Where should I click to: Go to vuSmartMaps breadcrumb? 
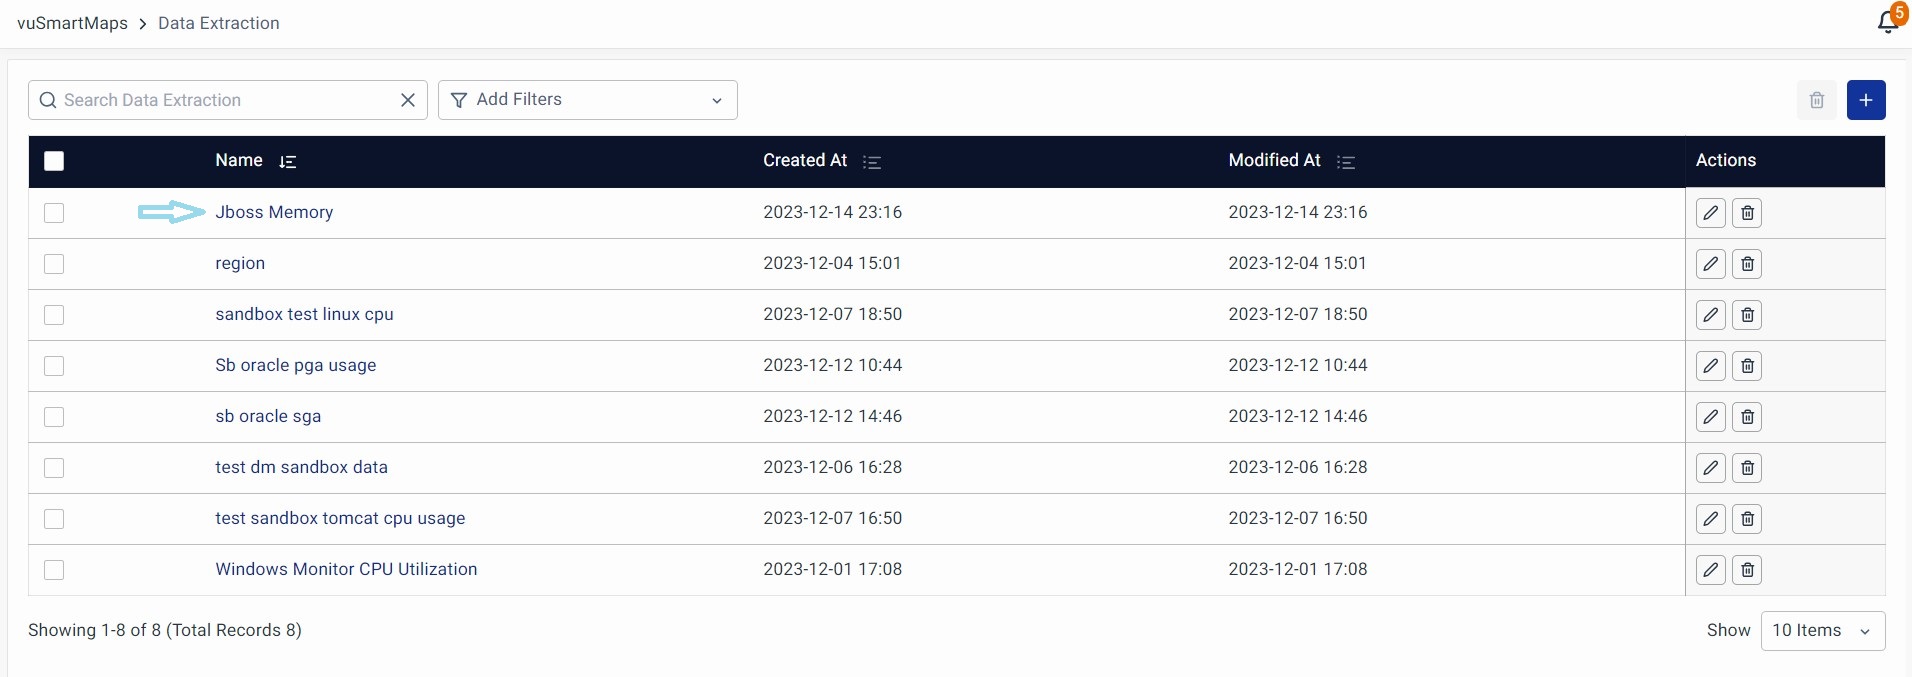coord(72,23)
